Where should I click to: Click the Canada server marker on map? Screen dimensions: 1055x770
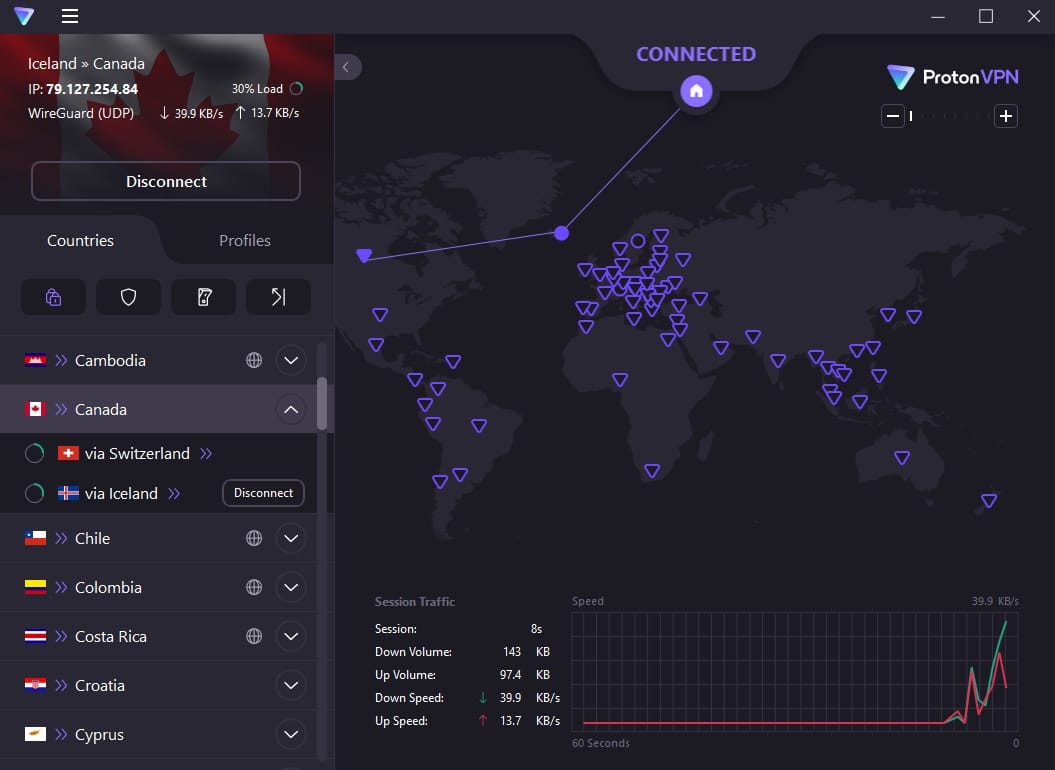[364, 255]
